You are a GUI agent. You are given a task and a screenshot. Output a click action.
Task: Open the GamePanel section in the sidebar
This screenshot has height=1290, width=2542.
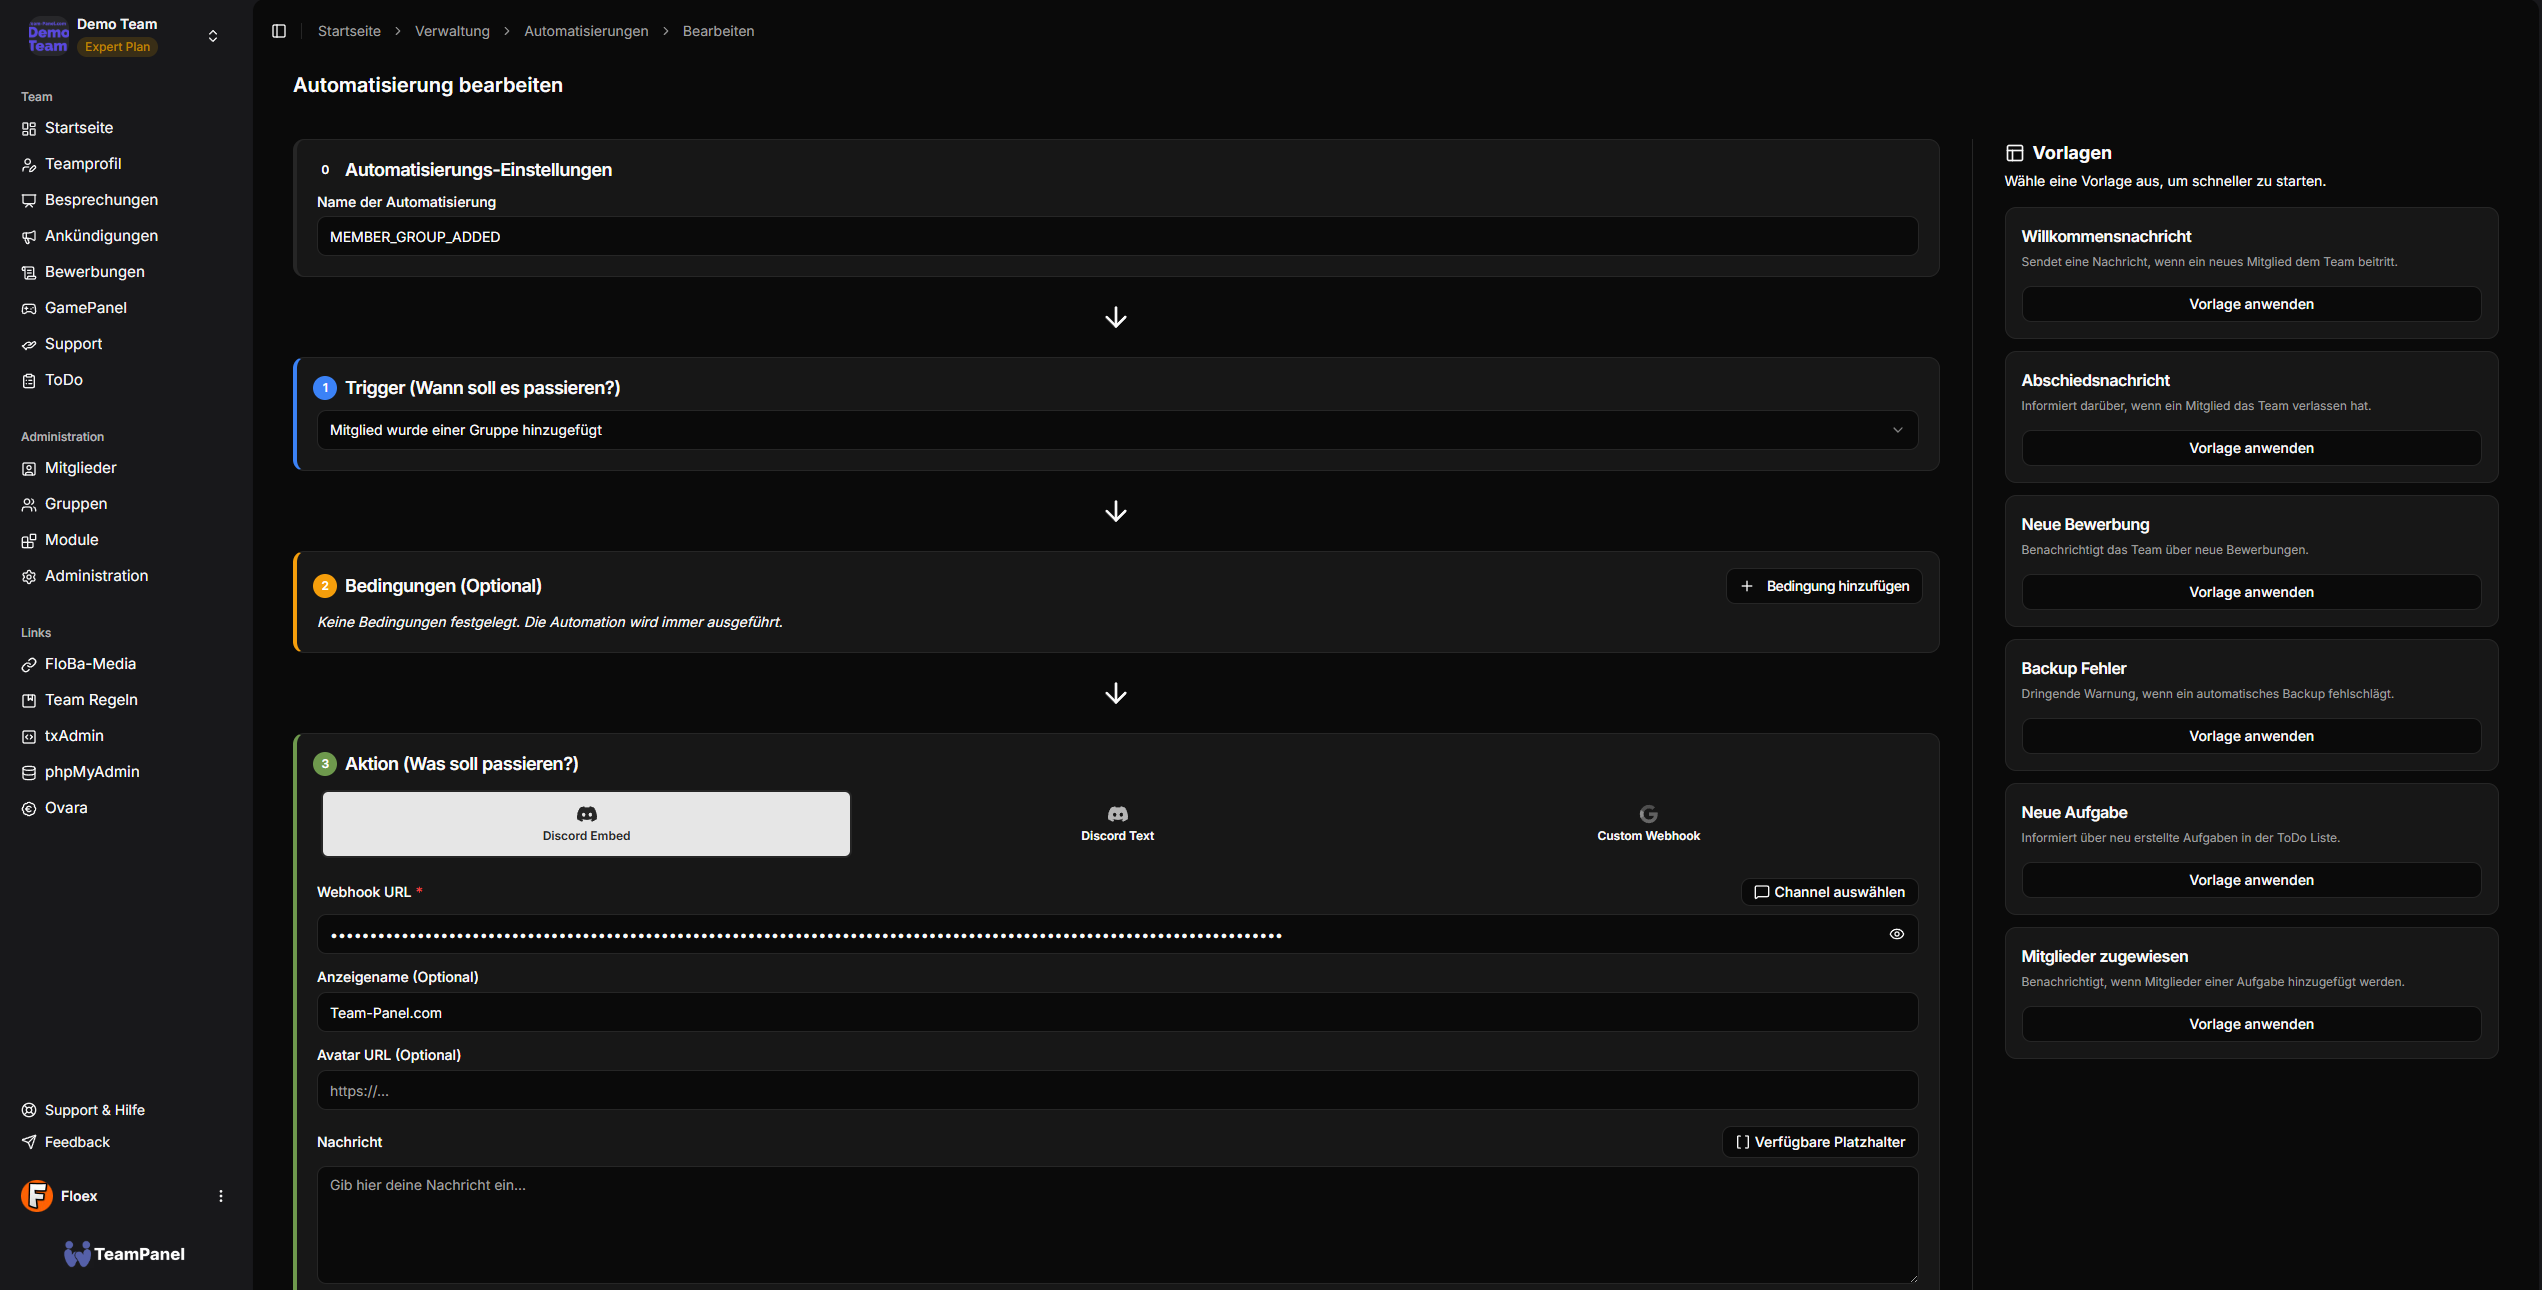pos(85,307)
